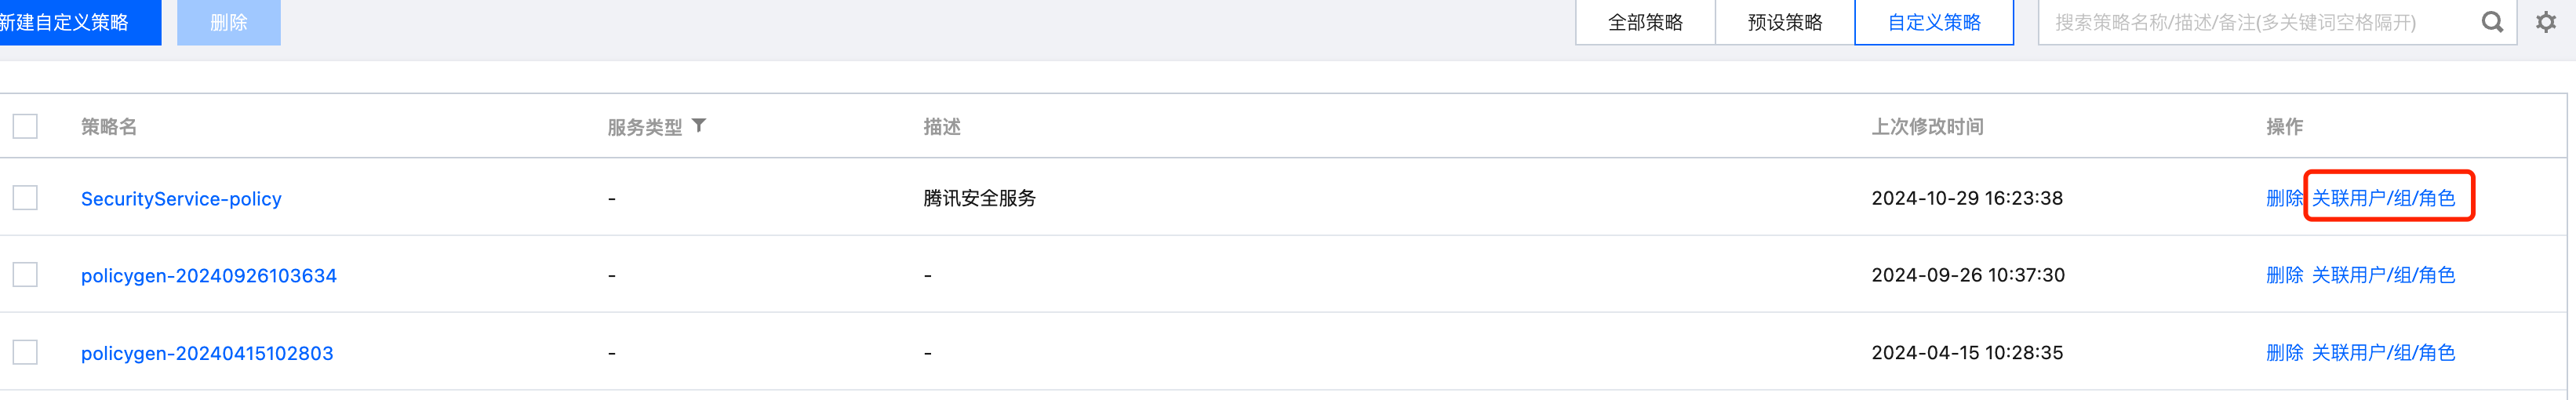Image resolution: width=2576 pixels, height=400 pixels.
Task: Click the 新建自定义策略 button
Action: tap(70, 22)
